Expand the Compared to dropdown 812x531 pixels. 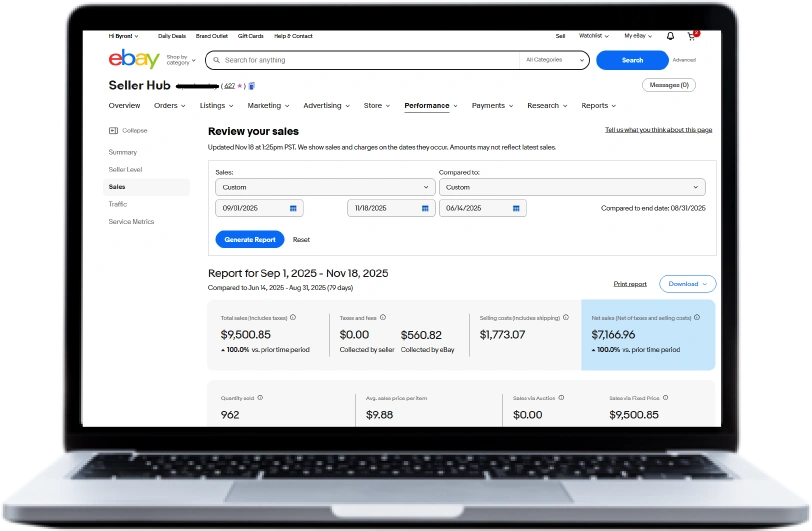pos(571,187)
